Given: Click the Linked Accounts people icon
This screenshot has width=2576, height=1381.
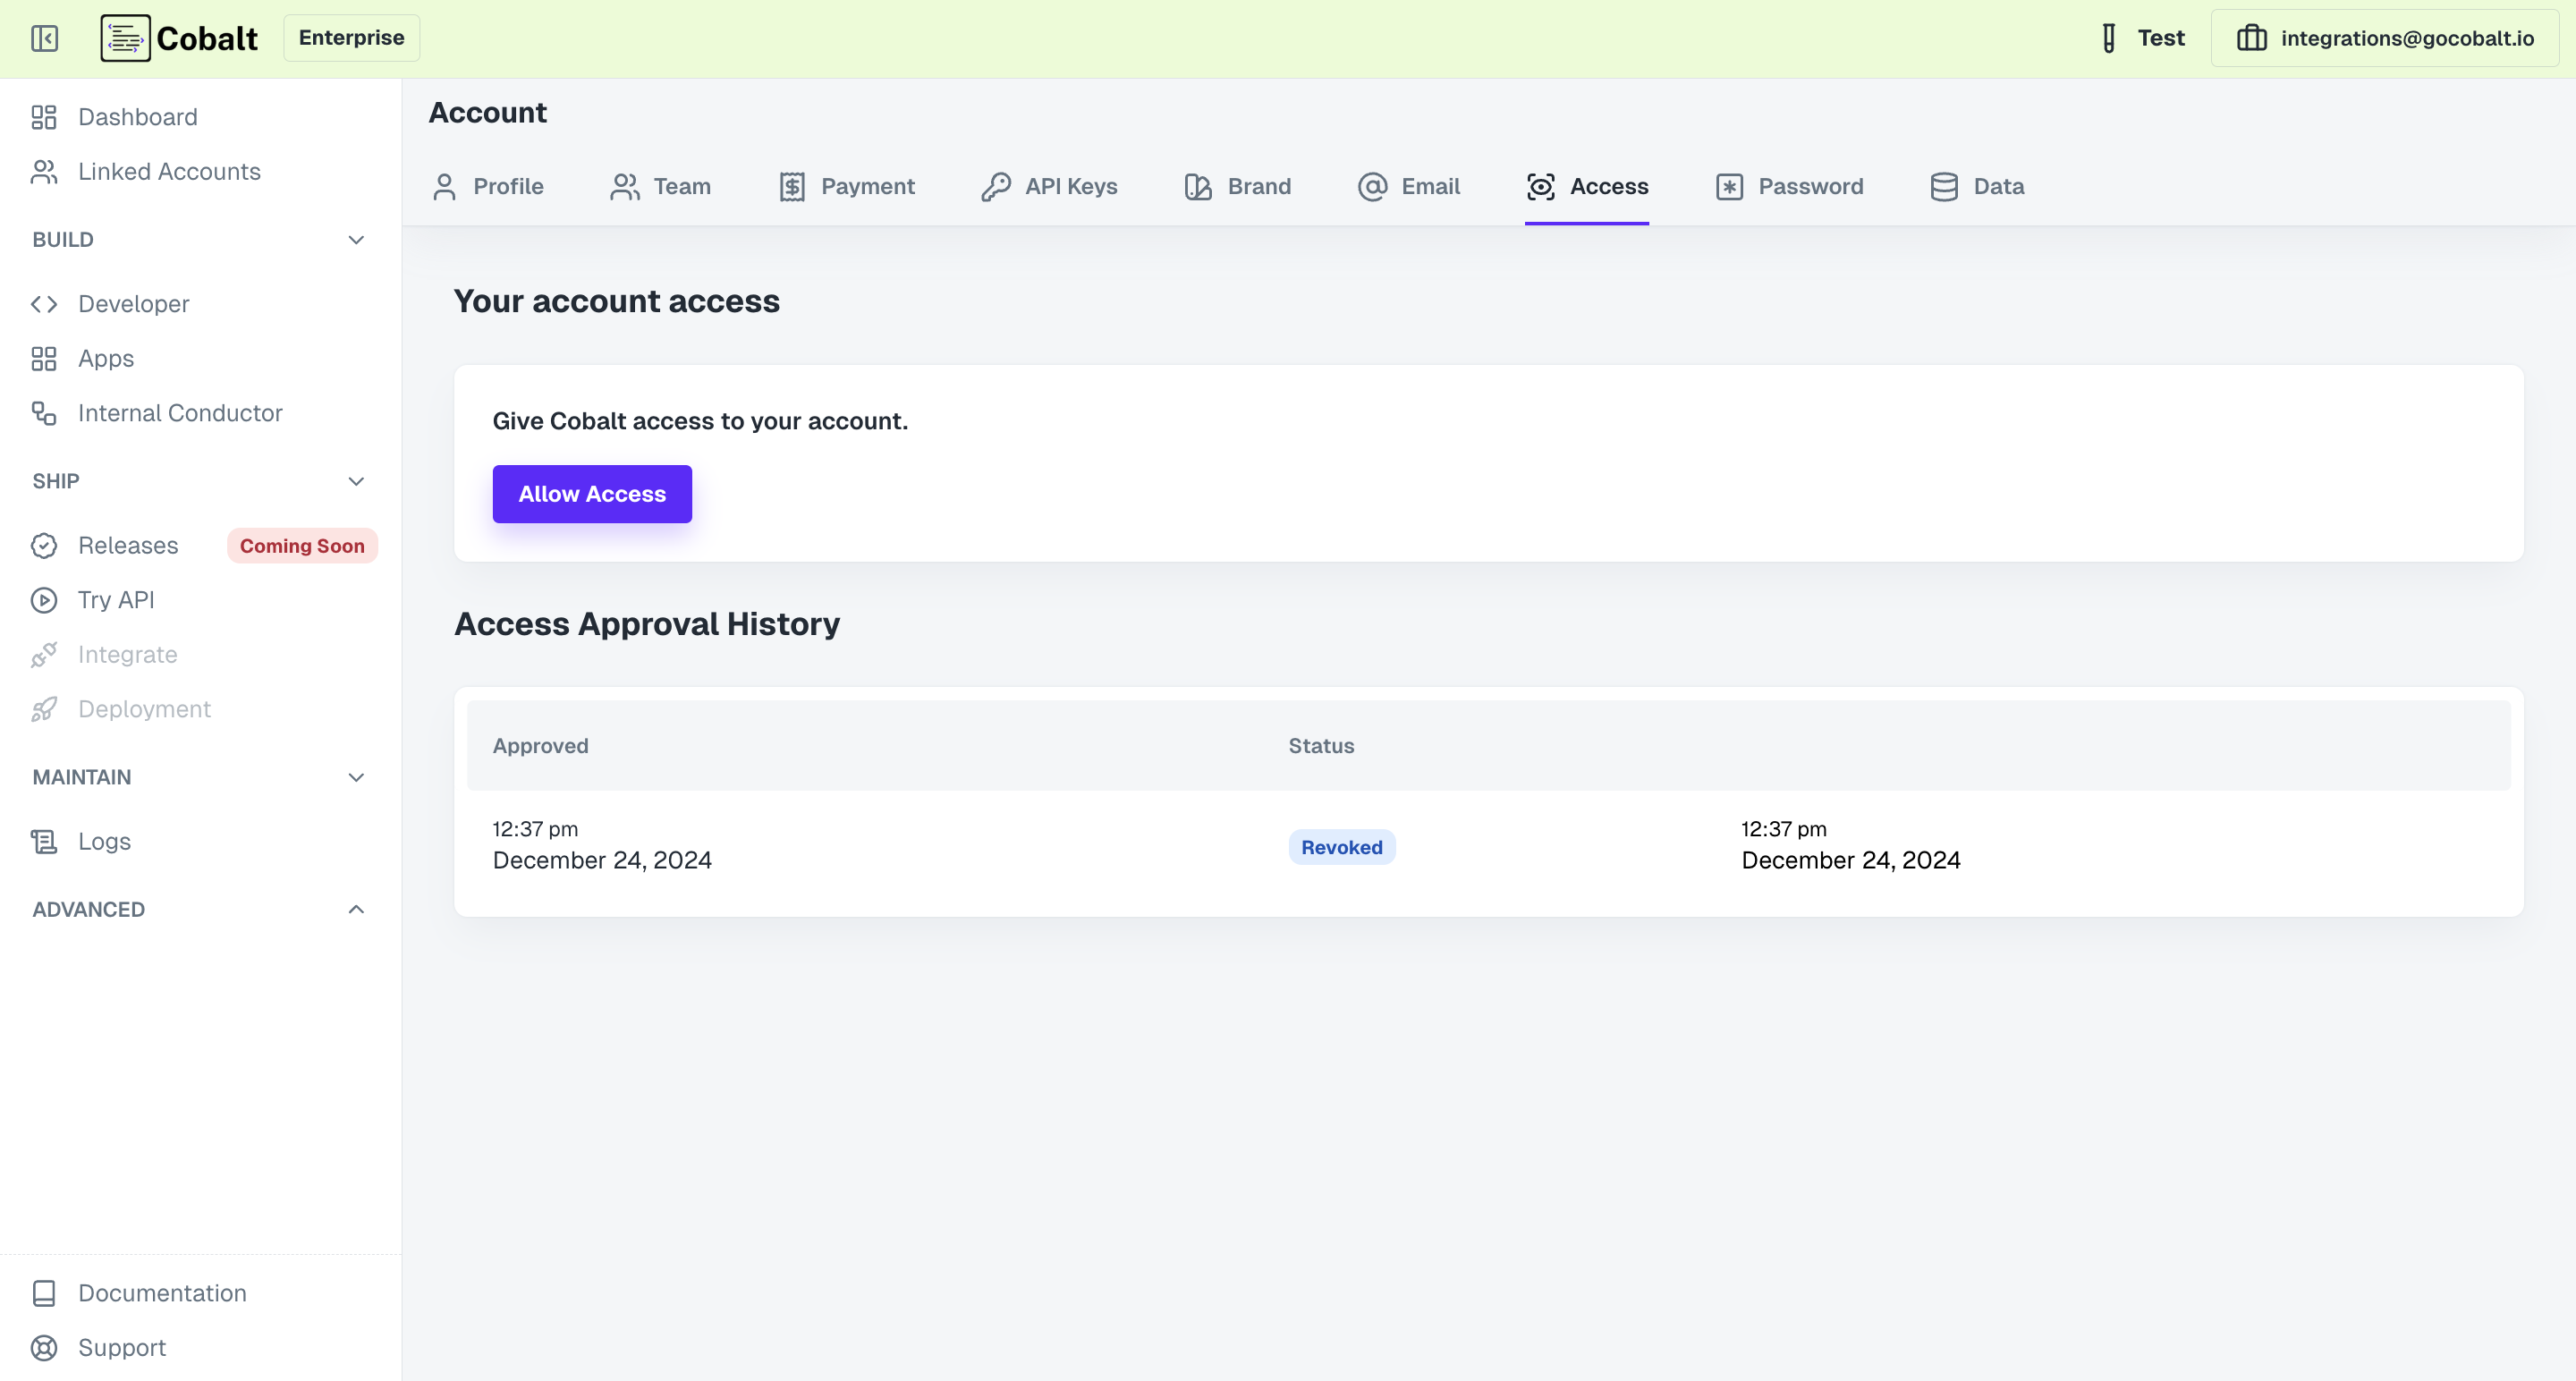Looking at the screenshot, I should (44, 172).
